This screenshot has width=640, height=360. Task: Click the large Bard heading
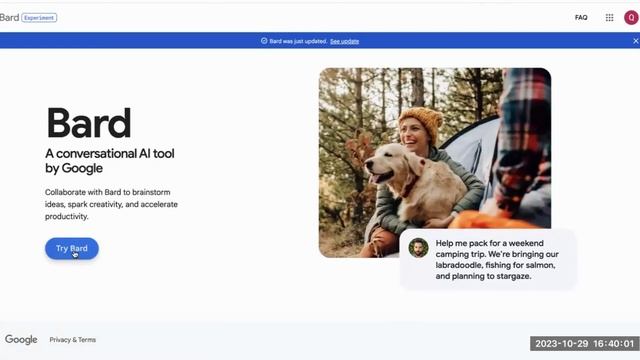click(89, 123)
